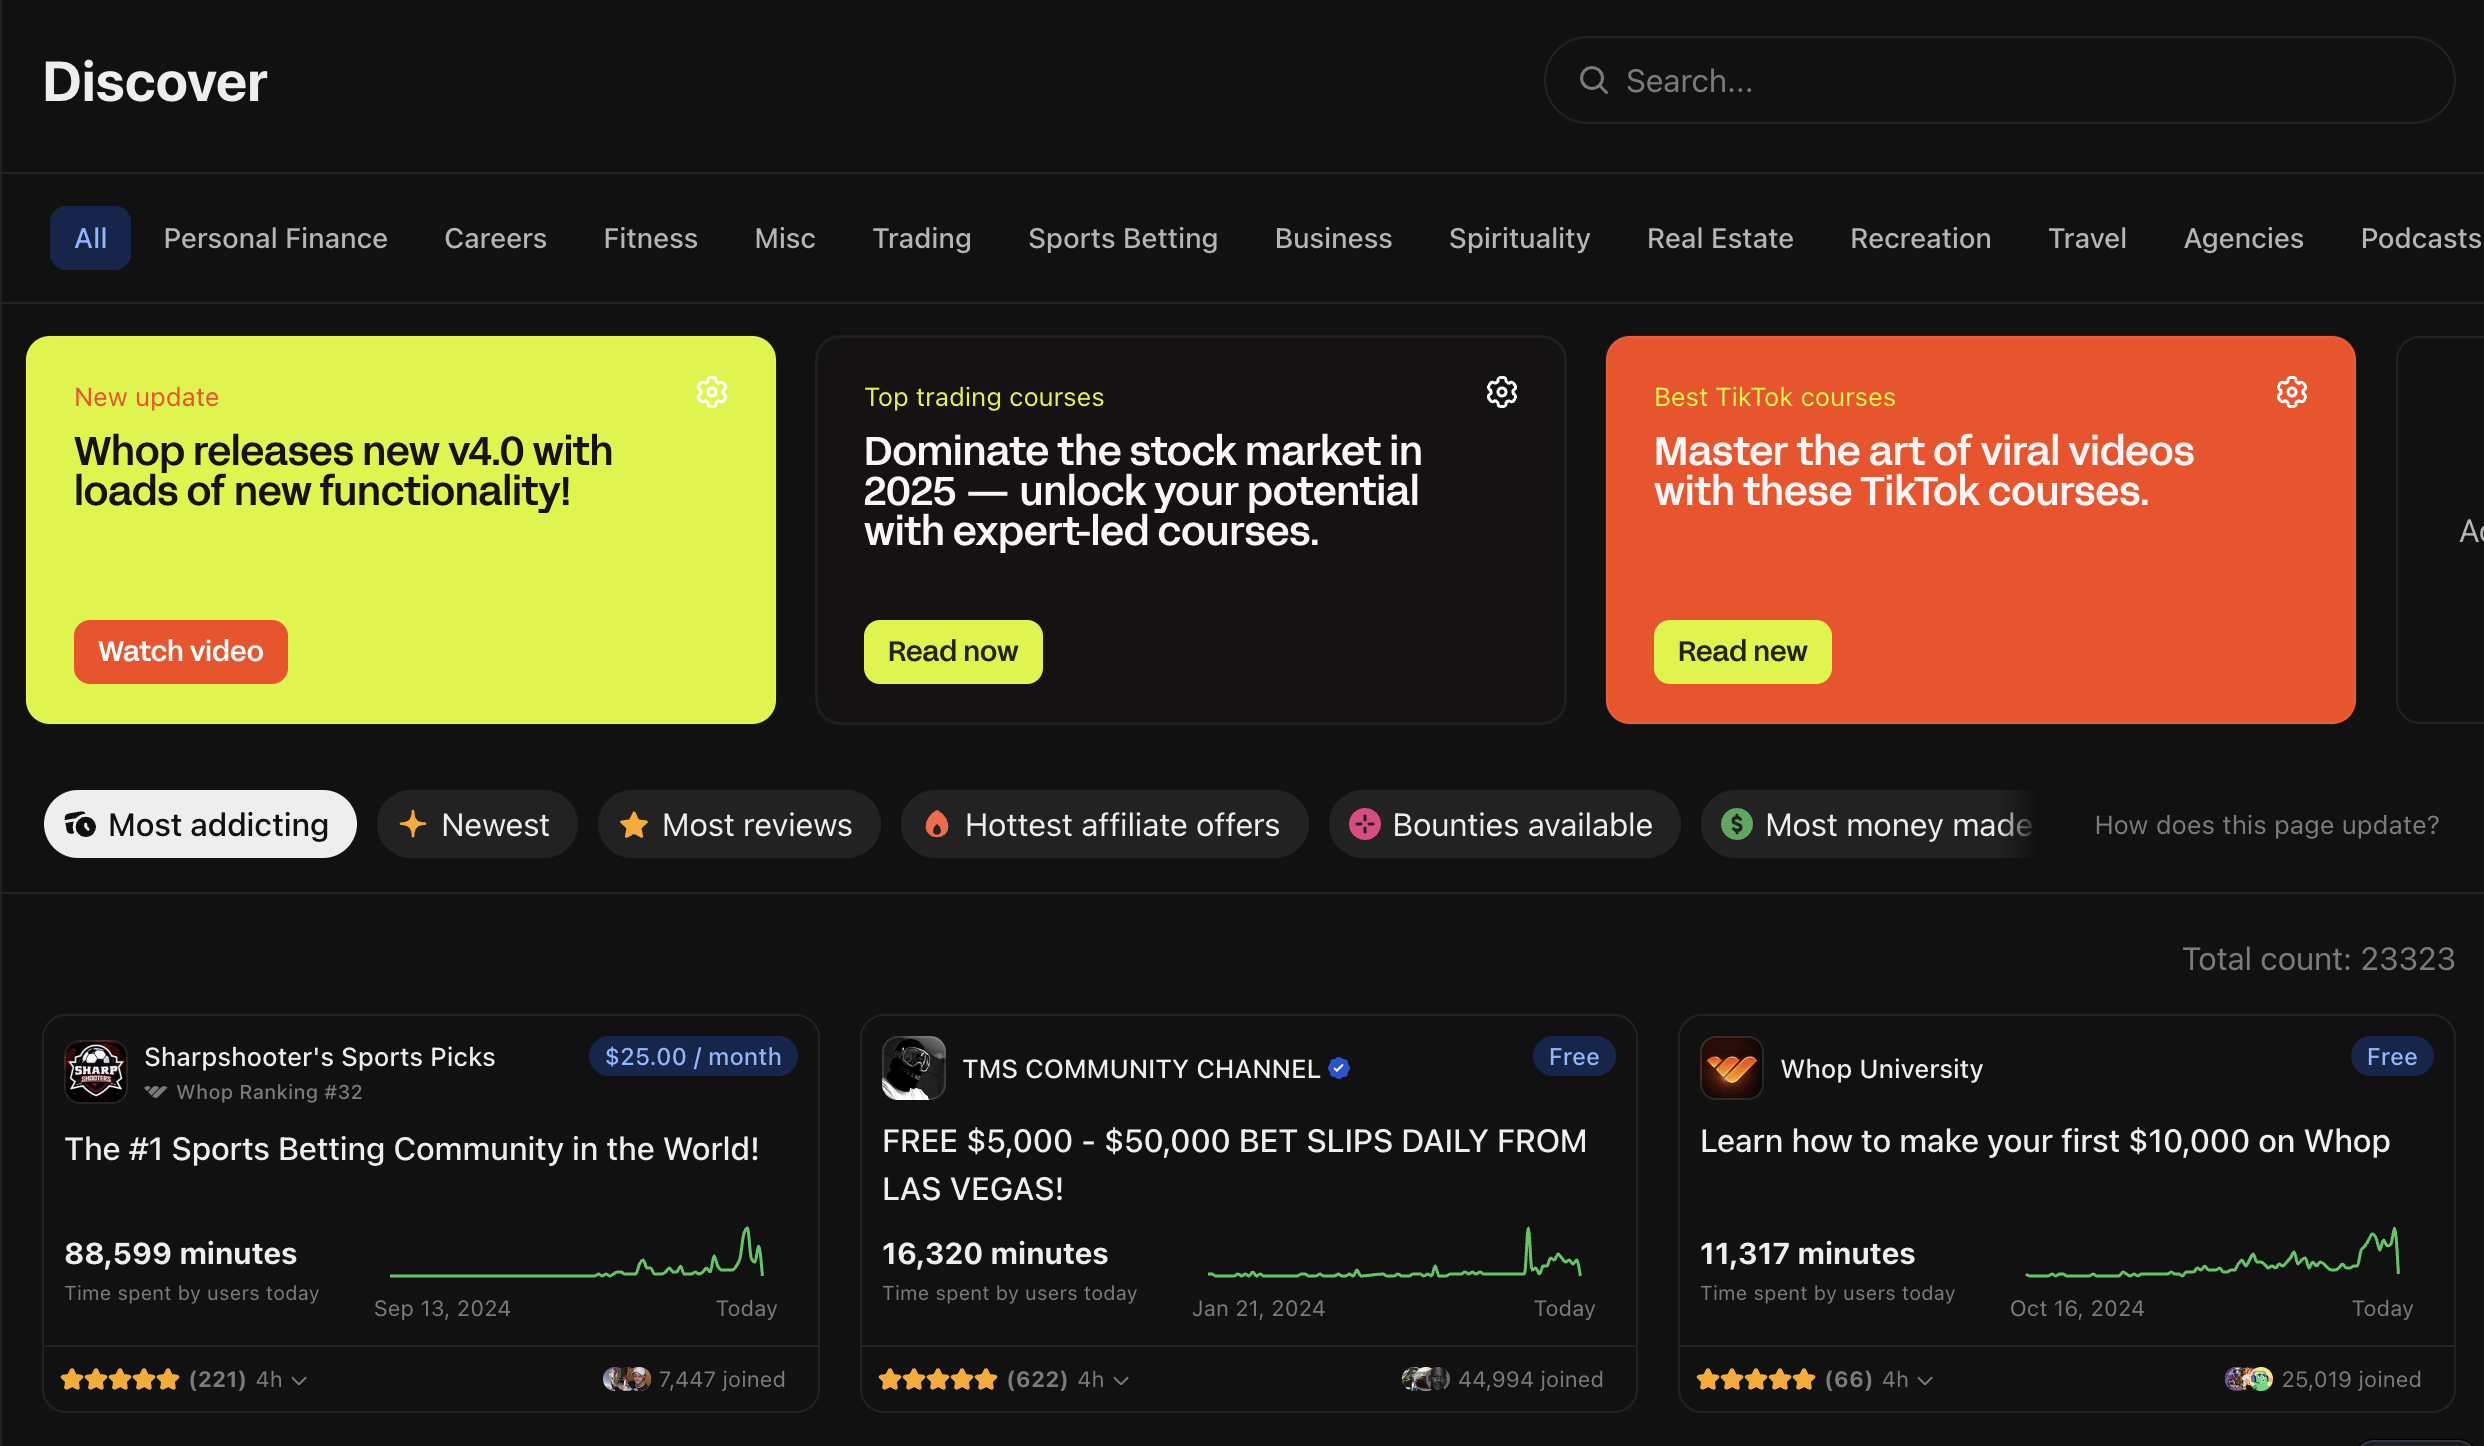Screen dimensions: 2484x1446
Task: Open settings gear on the yellow v4.0 banner
Action: 711,391
